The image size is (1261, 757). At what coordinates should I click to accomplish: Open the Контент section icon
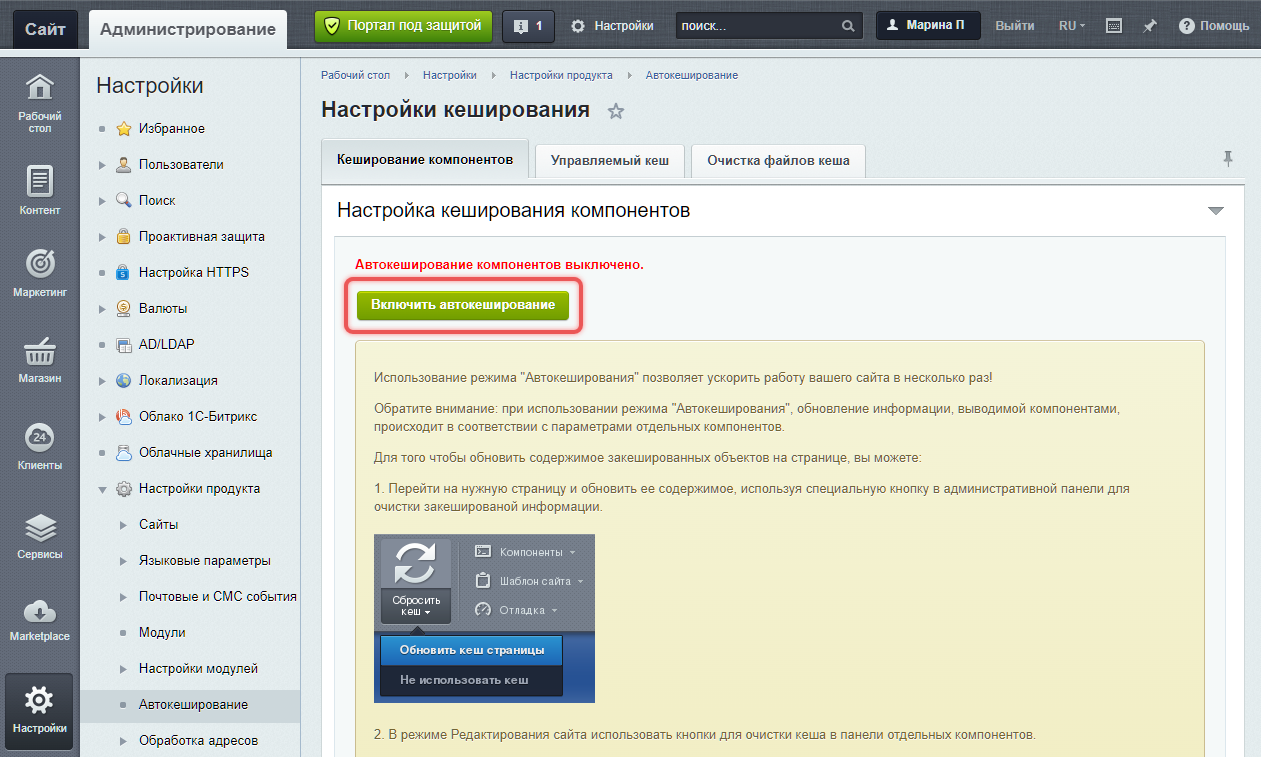point(39,190)
